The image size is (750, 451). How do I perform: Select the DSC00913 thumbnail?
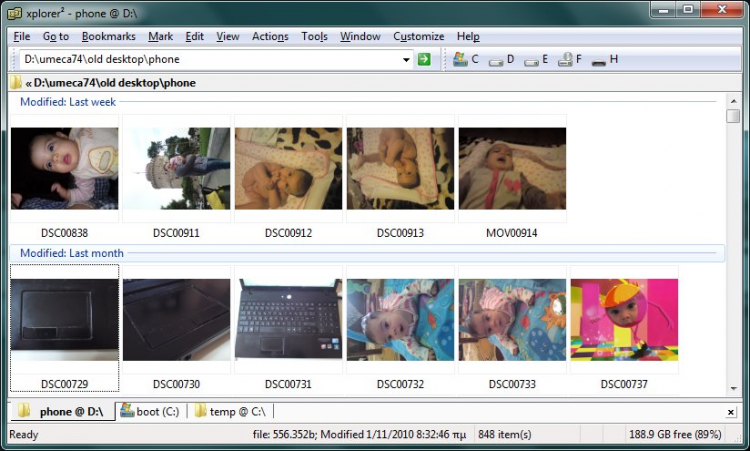coord(400,168)
